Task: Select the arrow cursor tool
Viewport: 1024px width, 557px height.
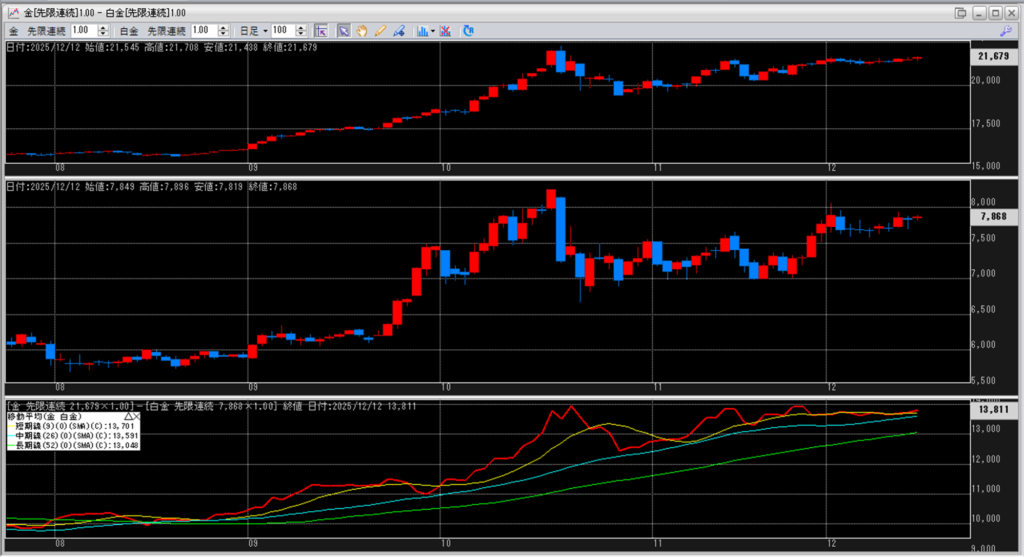Action: click(342, 31)
